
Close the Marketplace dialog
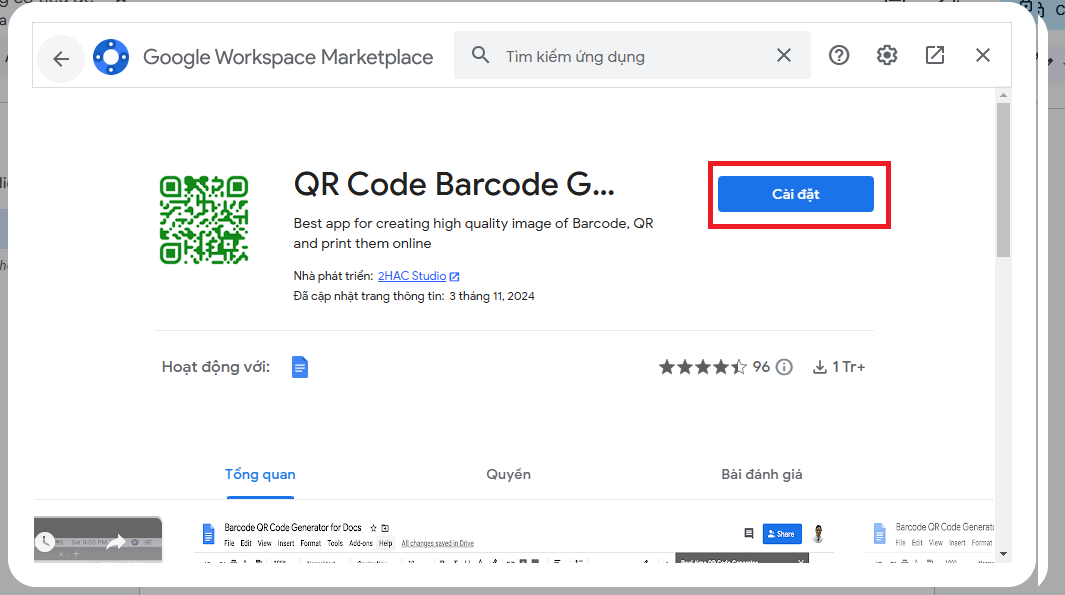point(983,55)
